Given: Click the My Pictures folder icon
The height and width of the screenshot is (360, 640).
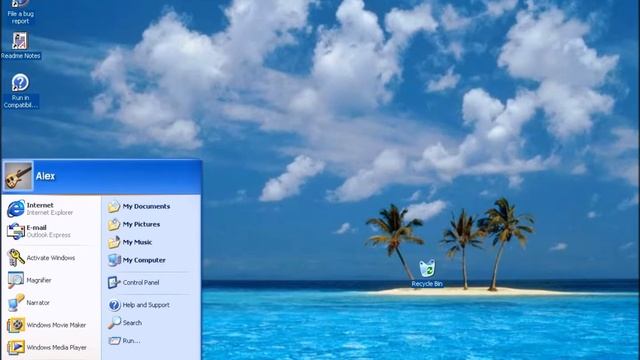Looking at the screenshot, I should (114, 224).
